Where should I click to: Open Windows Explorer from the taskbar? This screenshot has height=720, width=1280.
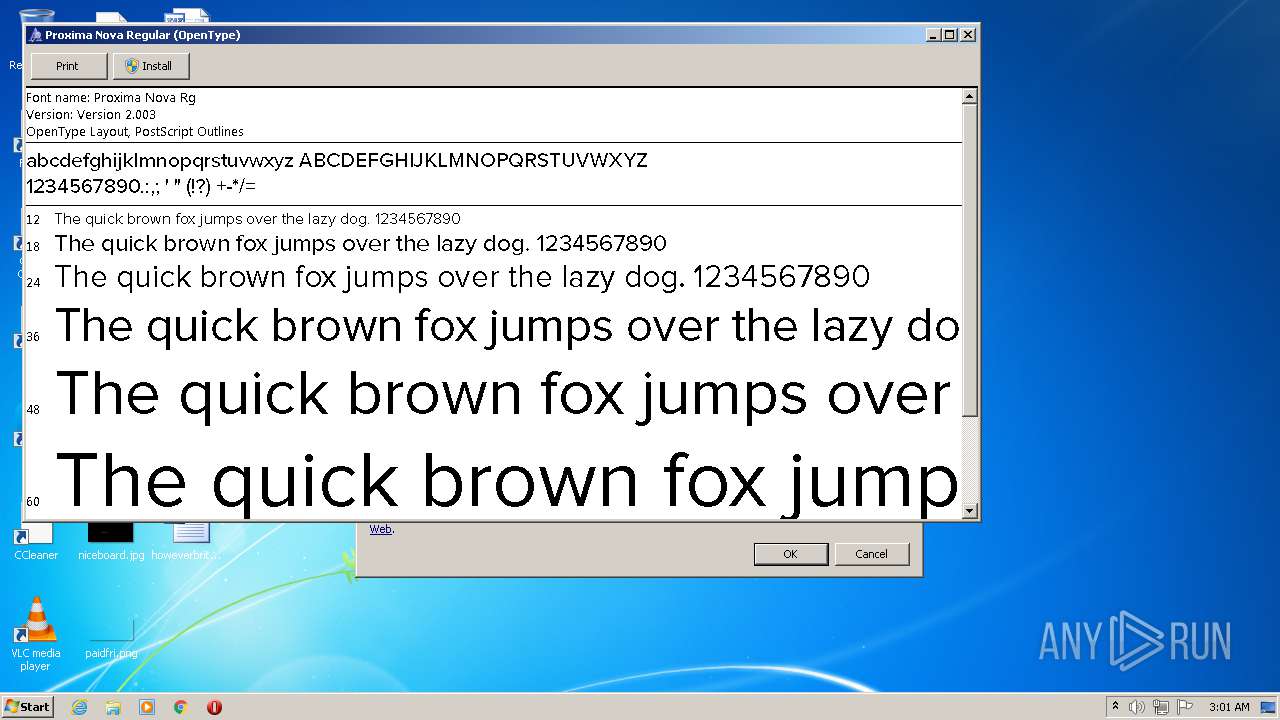pos(113,707)
